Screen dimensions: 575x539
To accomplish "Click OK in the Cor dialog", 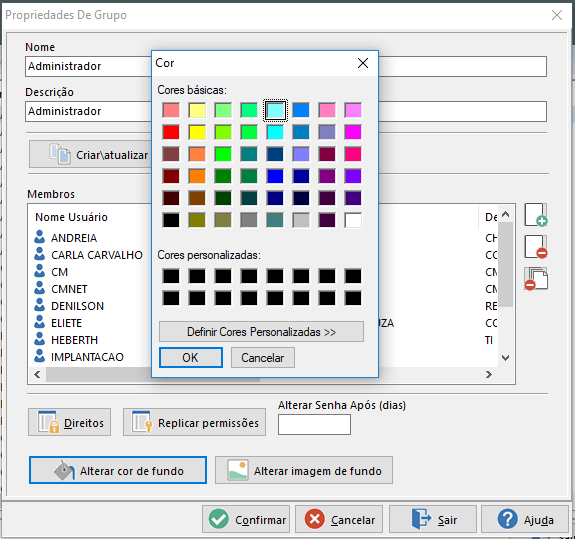I will 191,358.
